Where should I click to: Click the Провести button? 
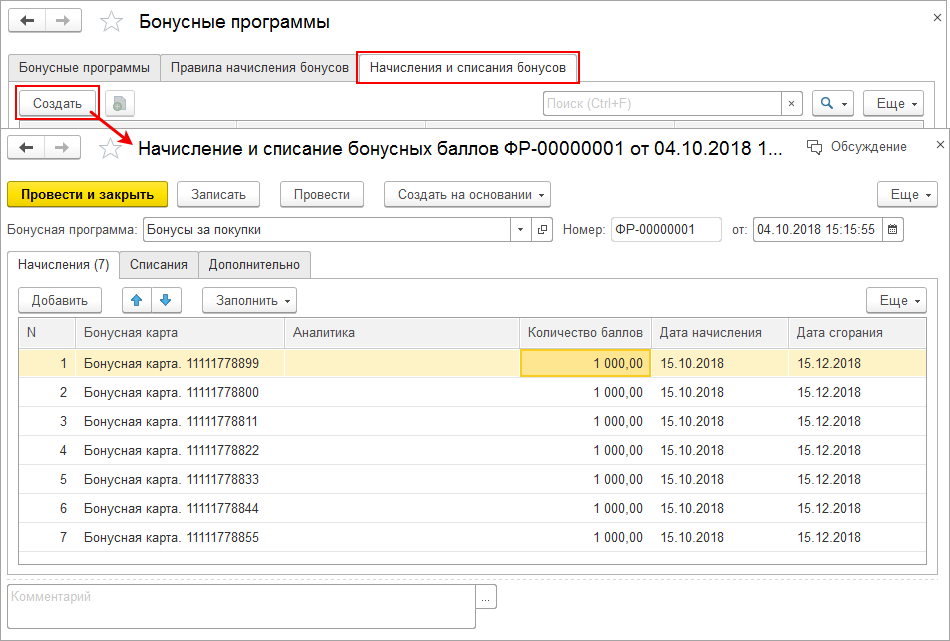(322, 194)
